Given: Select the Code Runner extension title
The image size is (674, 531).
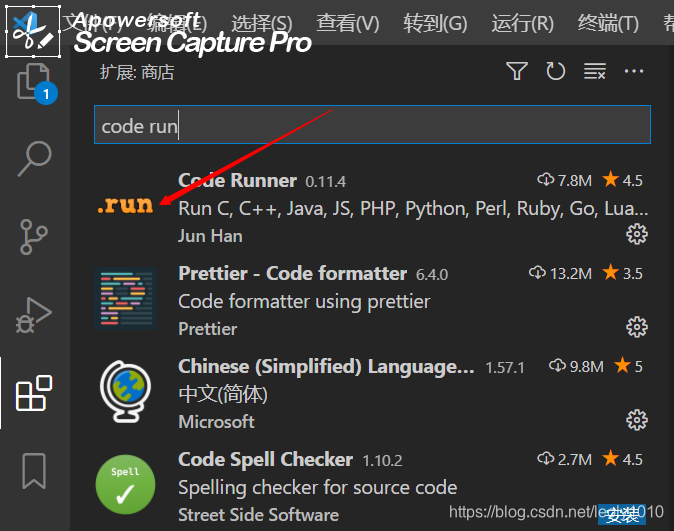Looking at the screenshot, I should tap(237, 181).
